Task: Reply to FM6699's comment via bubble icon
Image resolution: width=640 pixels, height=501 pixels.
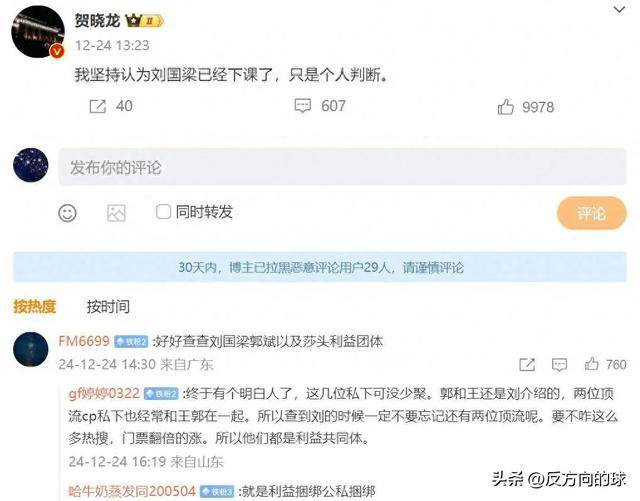Action: tap(559, 364)
